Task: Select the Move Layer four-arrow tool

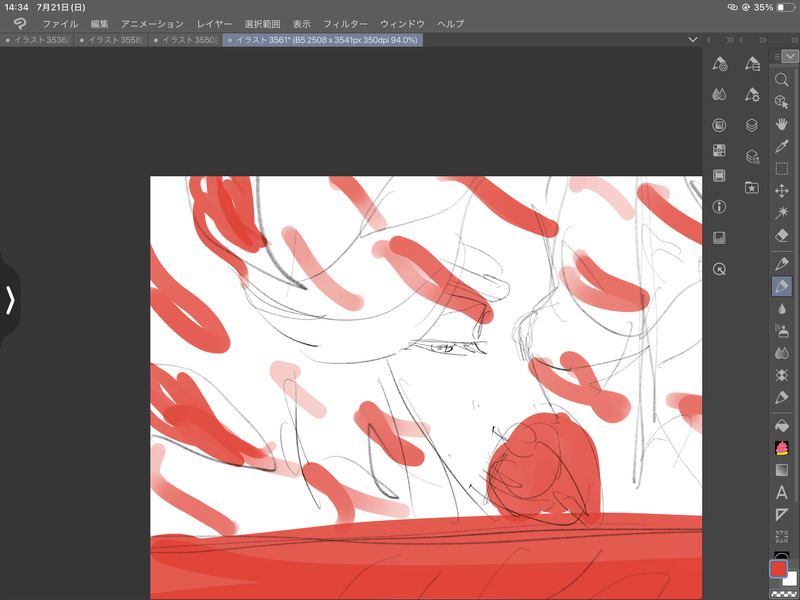Action: click(781, 191)
